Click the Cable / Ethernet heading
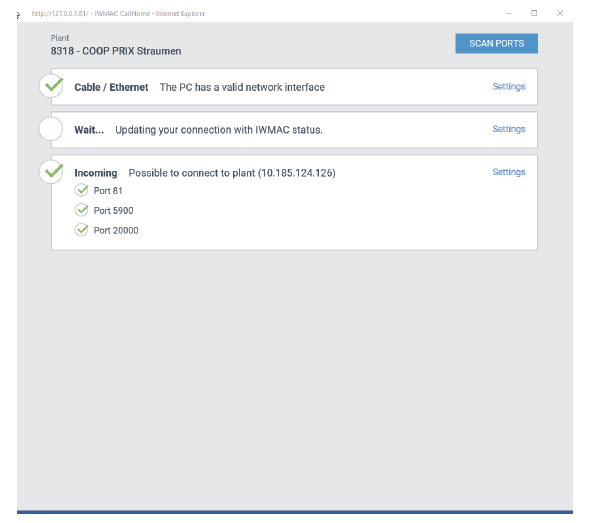This screenshot has height=523, width=594. pyautogui.click(x=111, y=87)
